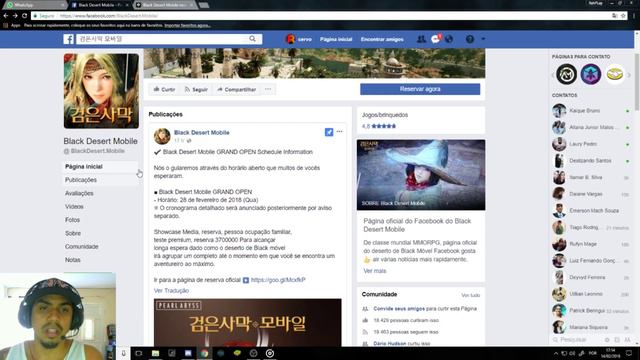Click the page profile picture
This screenshot has height=360, width=640.
coord(101,91)
